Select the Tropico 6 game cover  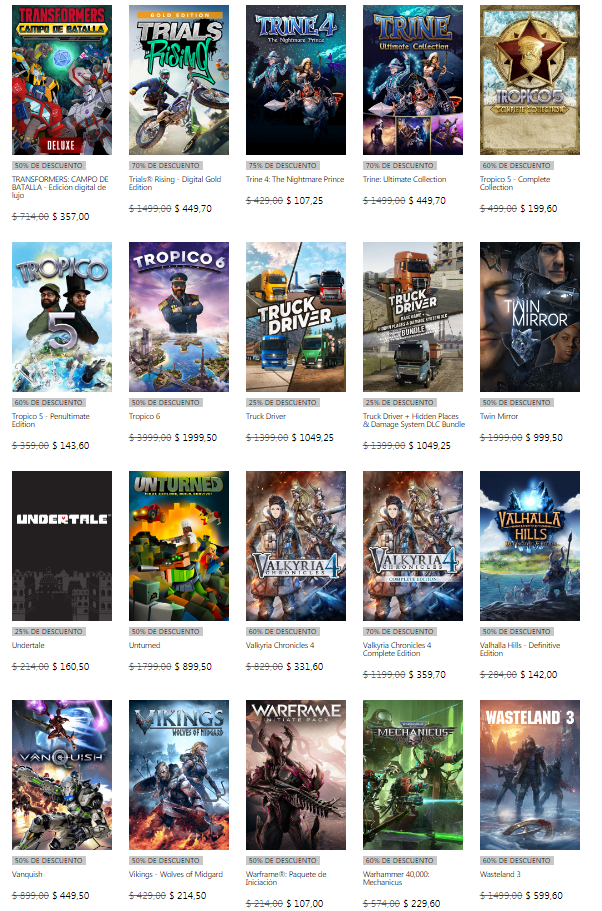point(179,317)
